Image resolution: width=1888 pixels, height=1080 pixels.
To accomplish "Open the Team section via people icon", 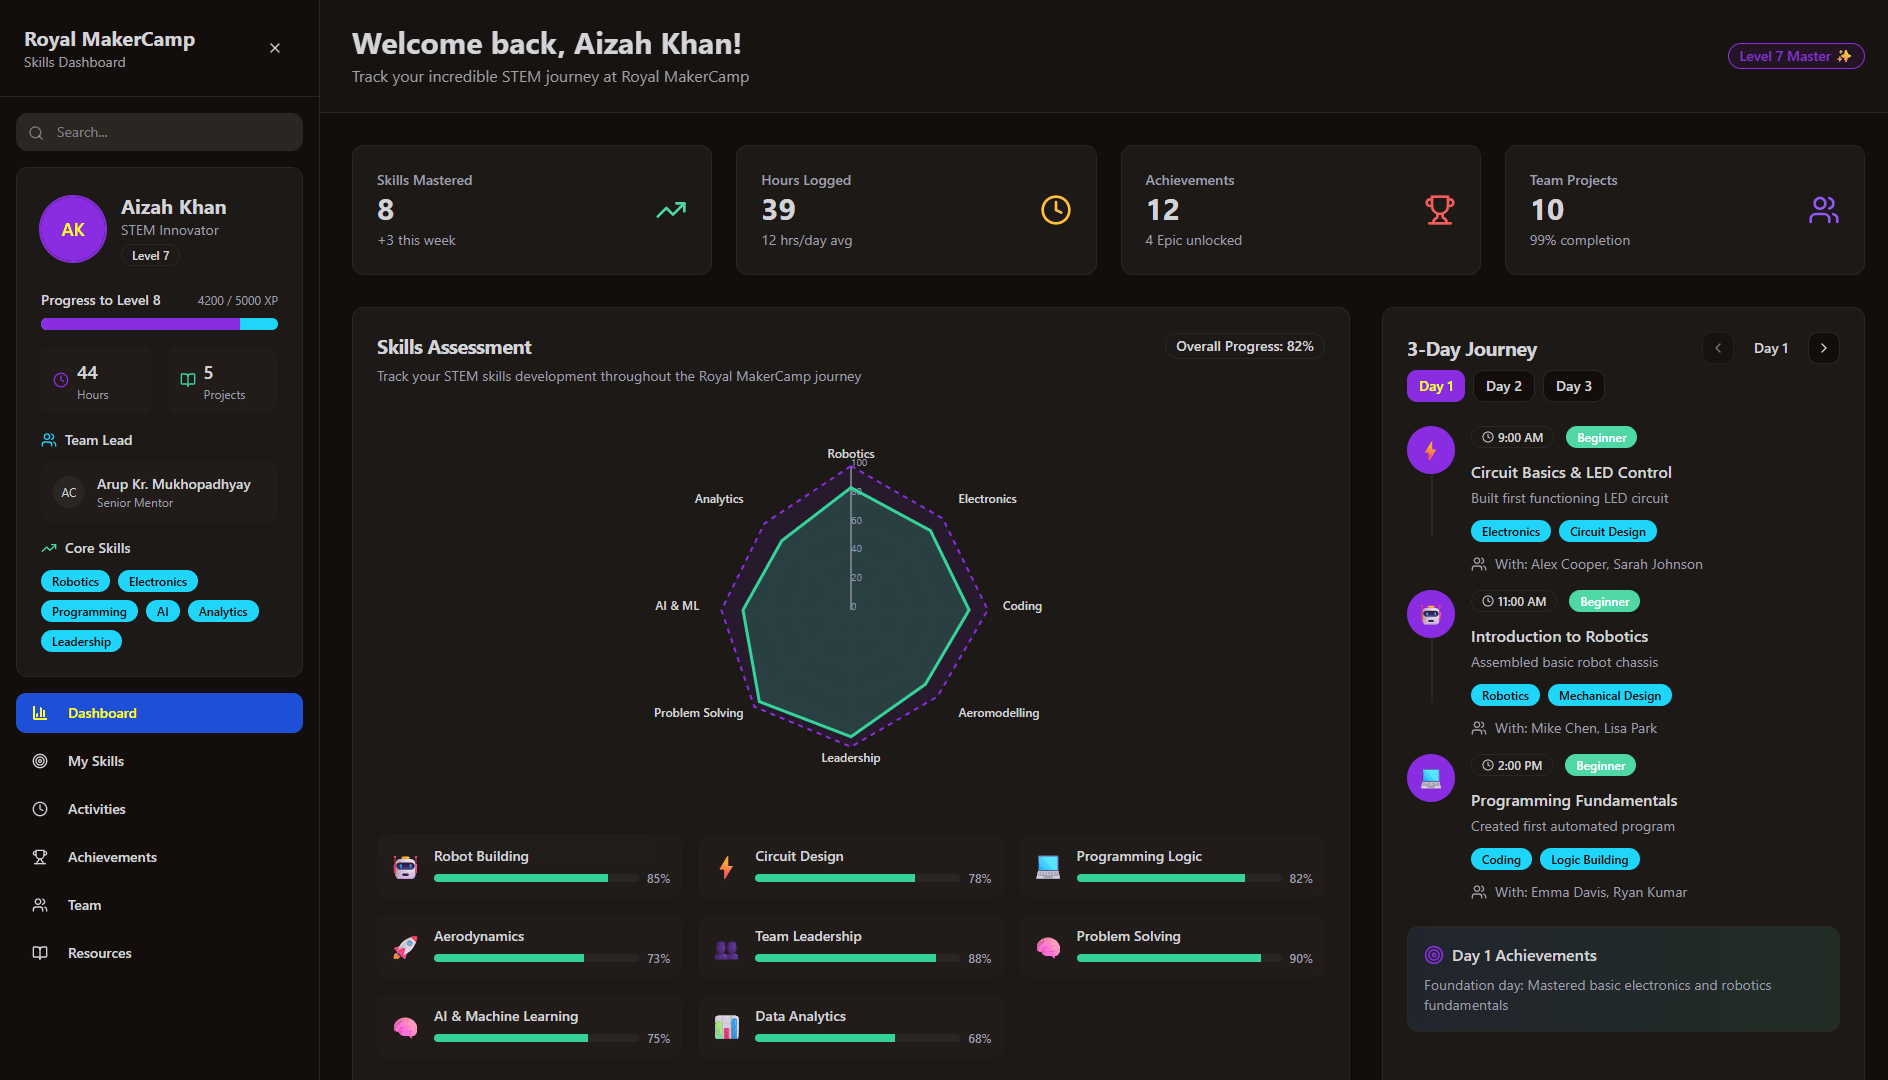I will (x=40, y=904).
